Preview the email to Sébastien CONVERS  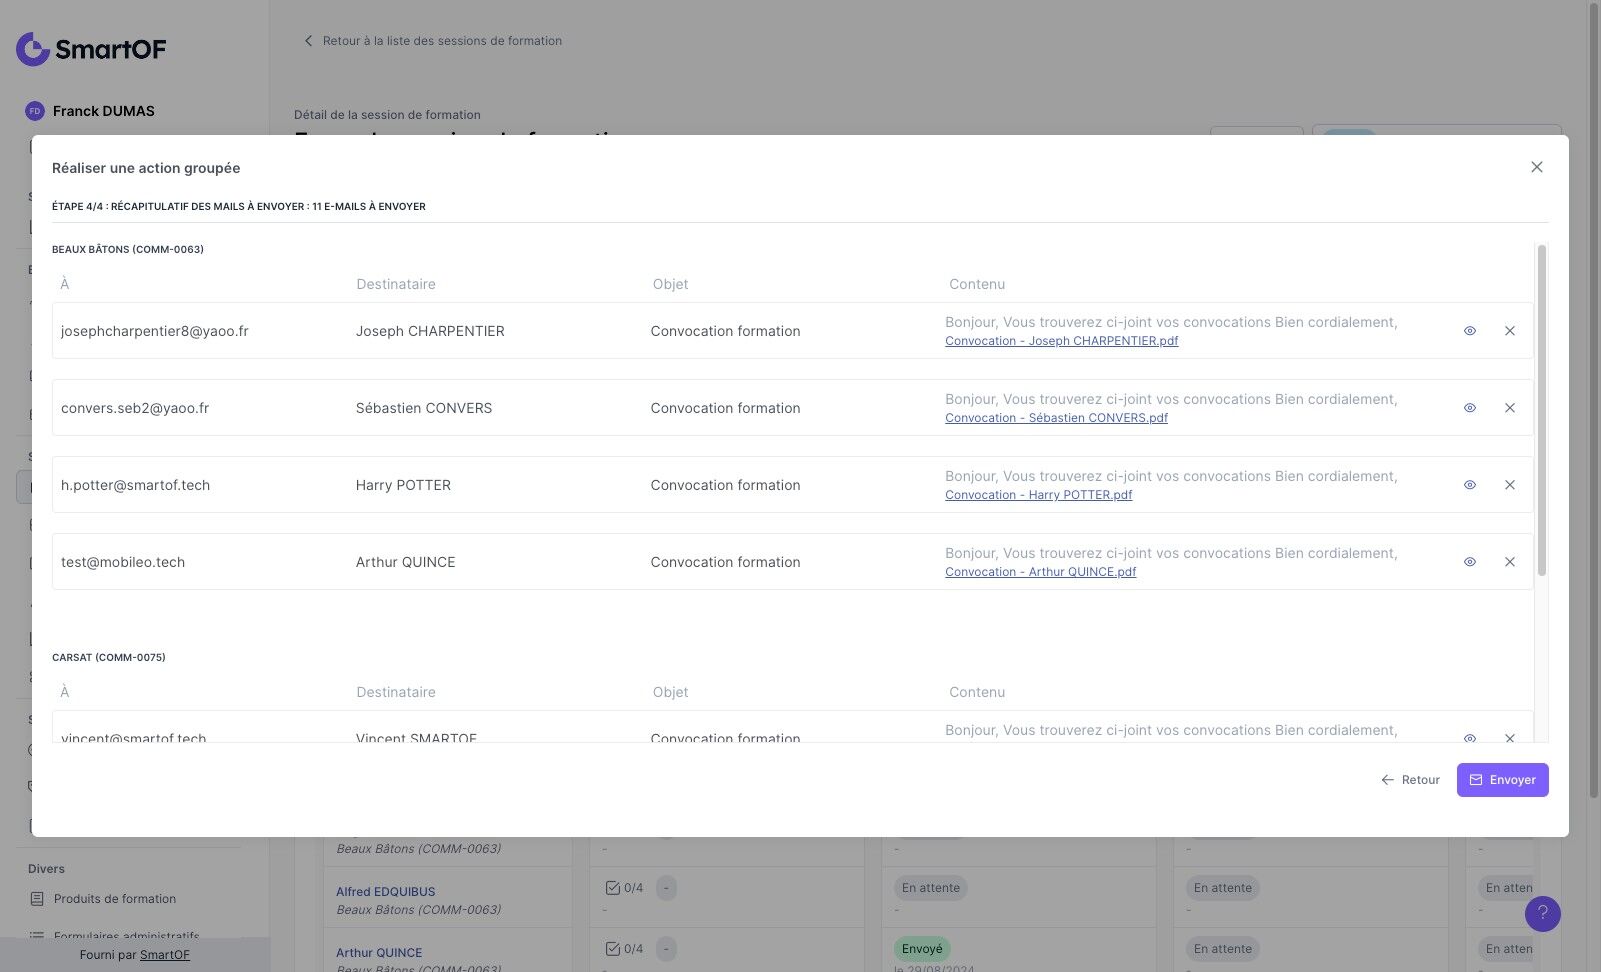click(x=1470, y=408)
